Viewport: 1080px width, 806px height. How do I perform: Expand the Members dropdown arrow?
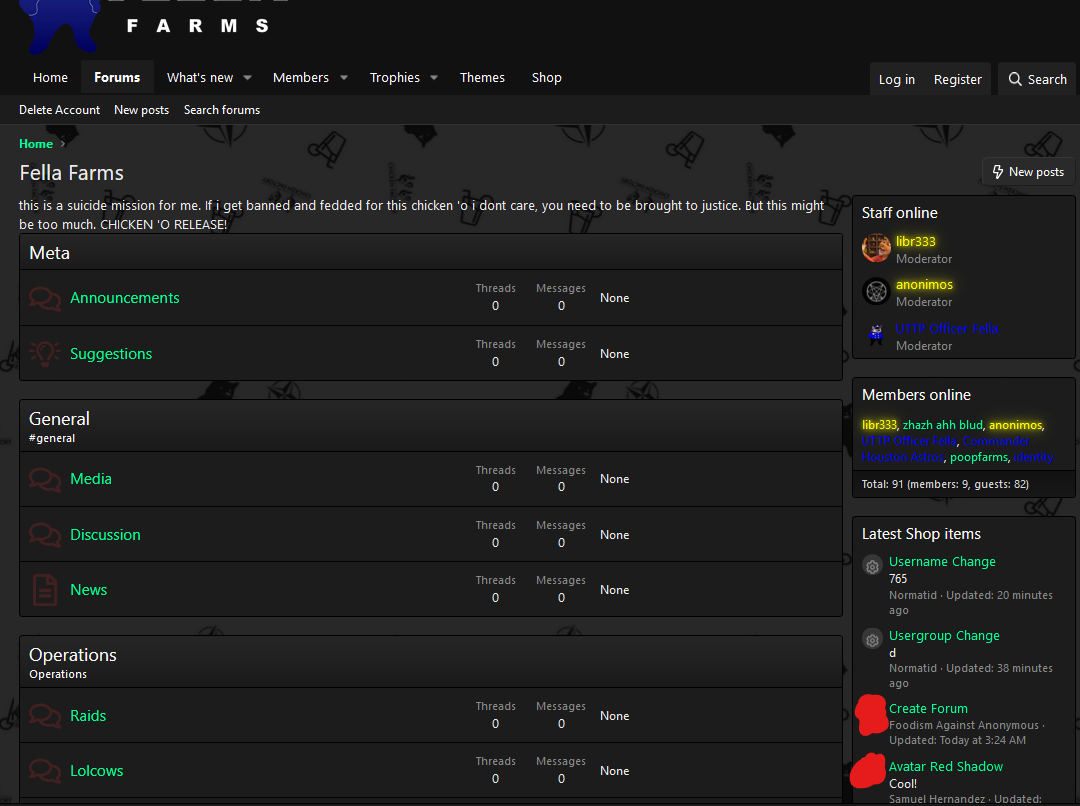point(344,78)
